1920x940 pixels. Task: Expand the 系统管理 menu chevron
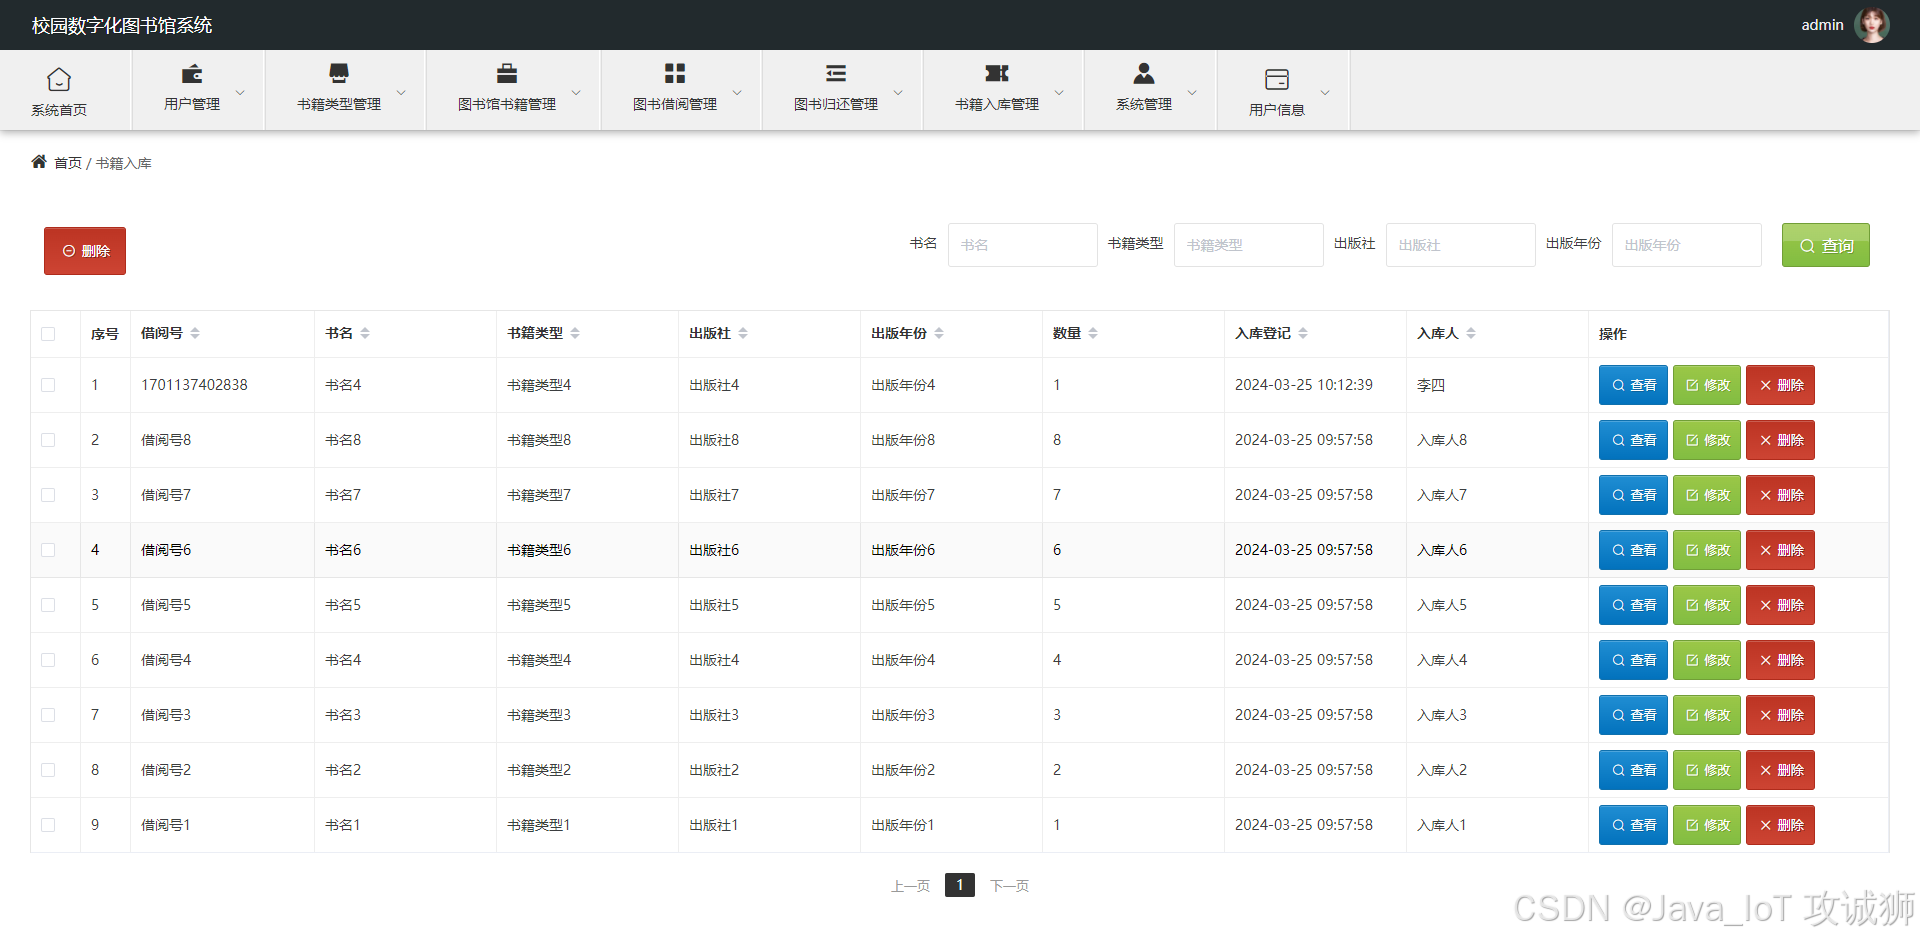point(1192,92)
